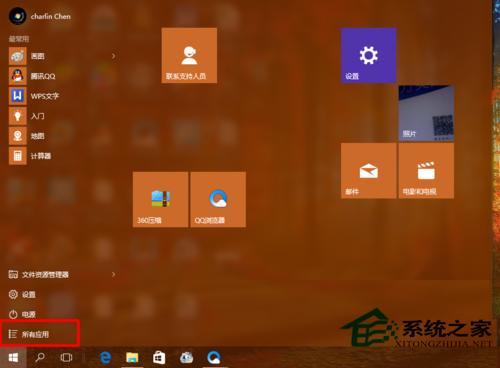Screen dimensions: 500x368
Task: Launch Microsoft Edge from taskbar
Action: [x=106, y=358]
